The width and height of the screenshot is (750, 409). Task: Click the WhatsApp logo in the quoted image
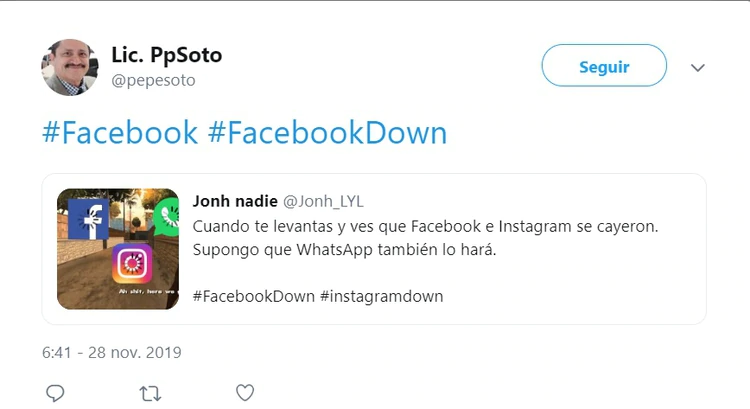(x=168, y=216)
